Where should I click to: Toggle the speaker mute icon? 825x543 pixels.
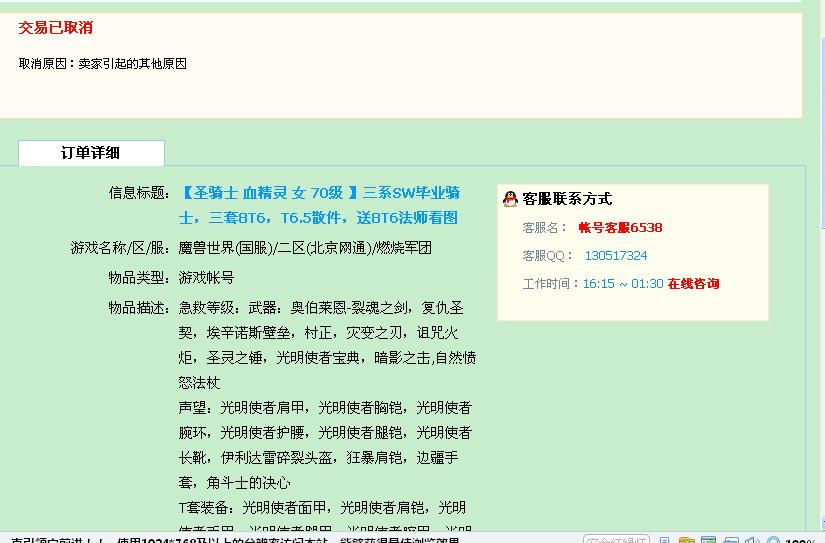tap(752, 540)
